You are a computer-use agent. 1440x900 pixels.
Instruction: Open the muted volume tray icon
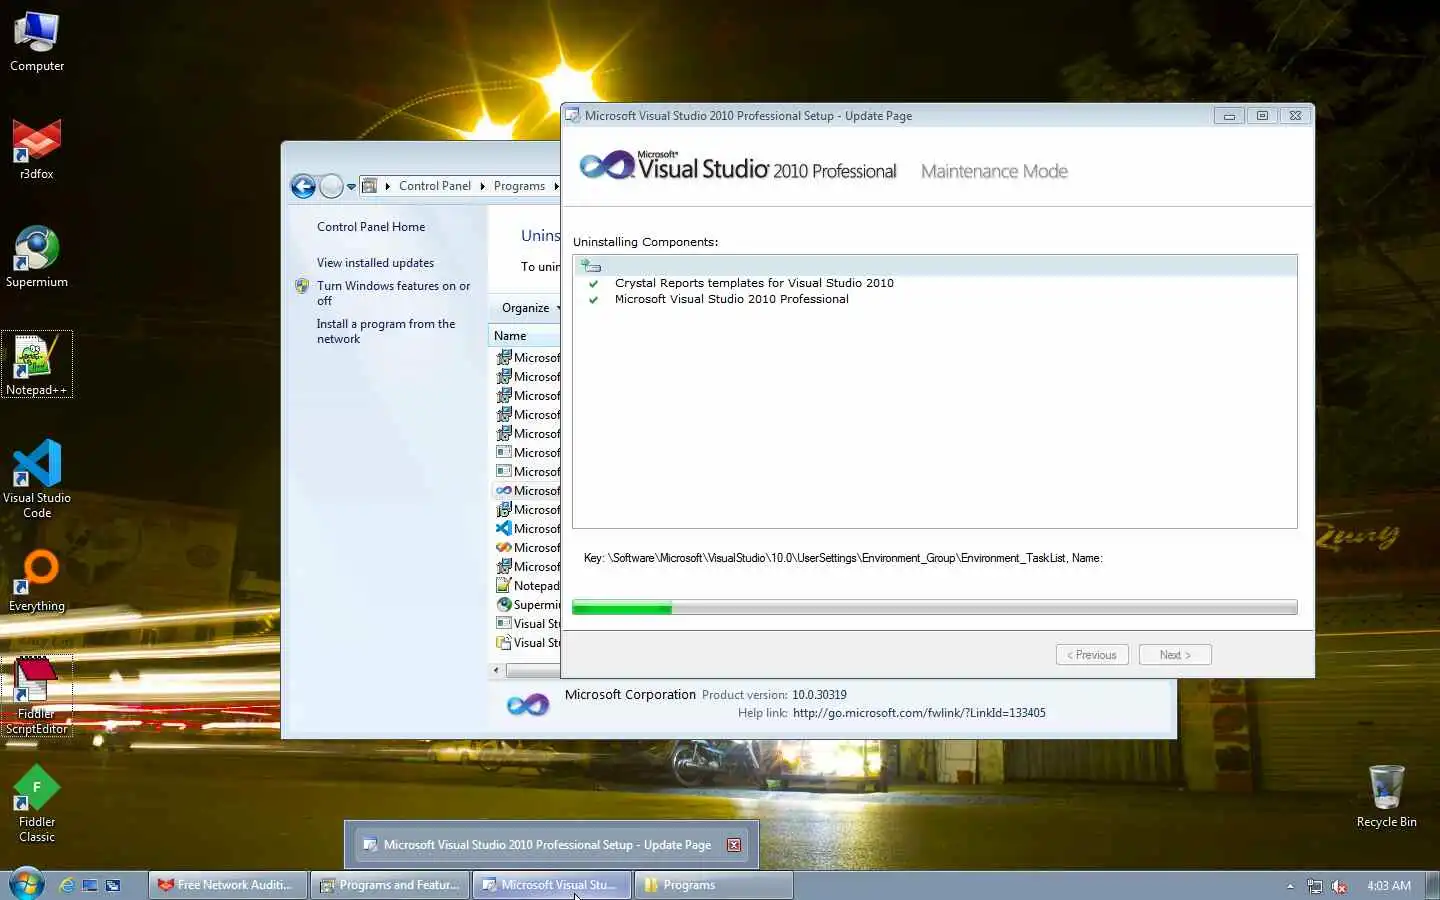(1339, 886)
